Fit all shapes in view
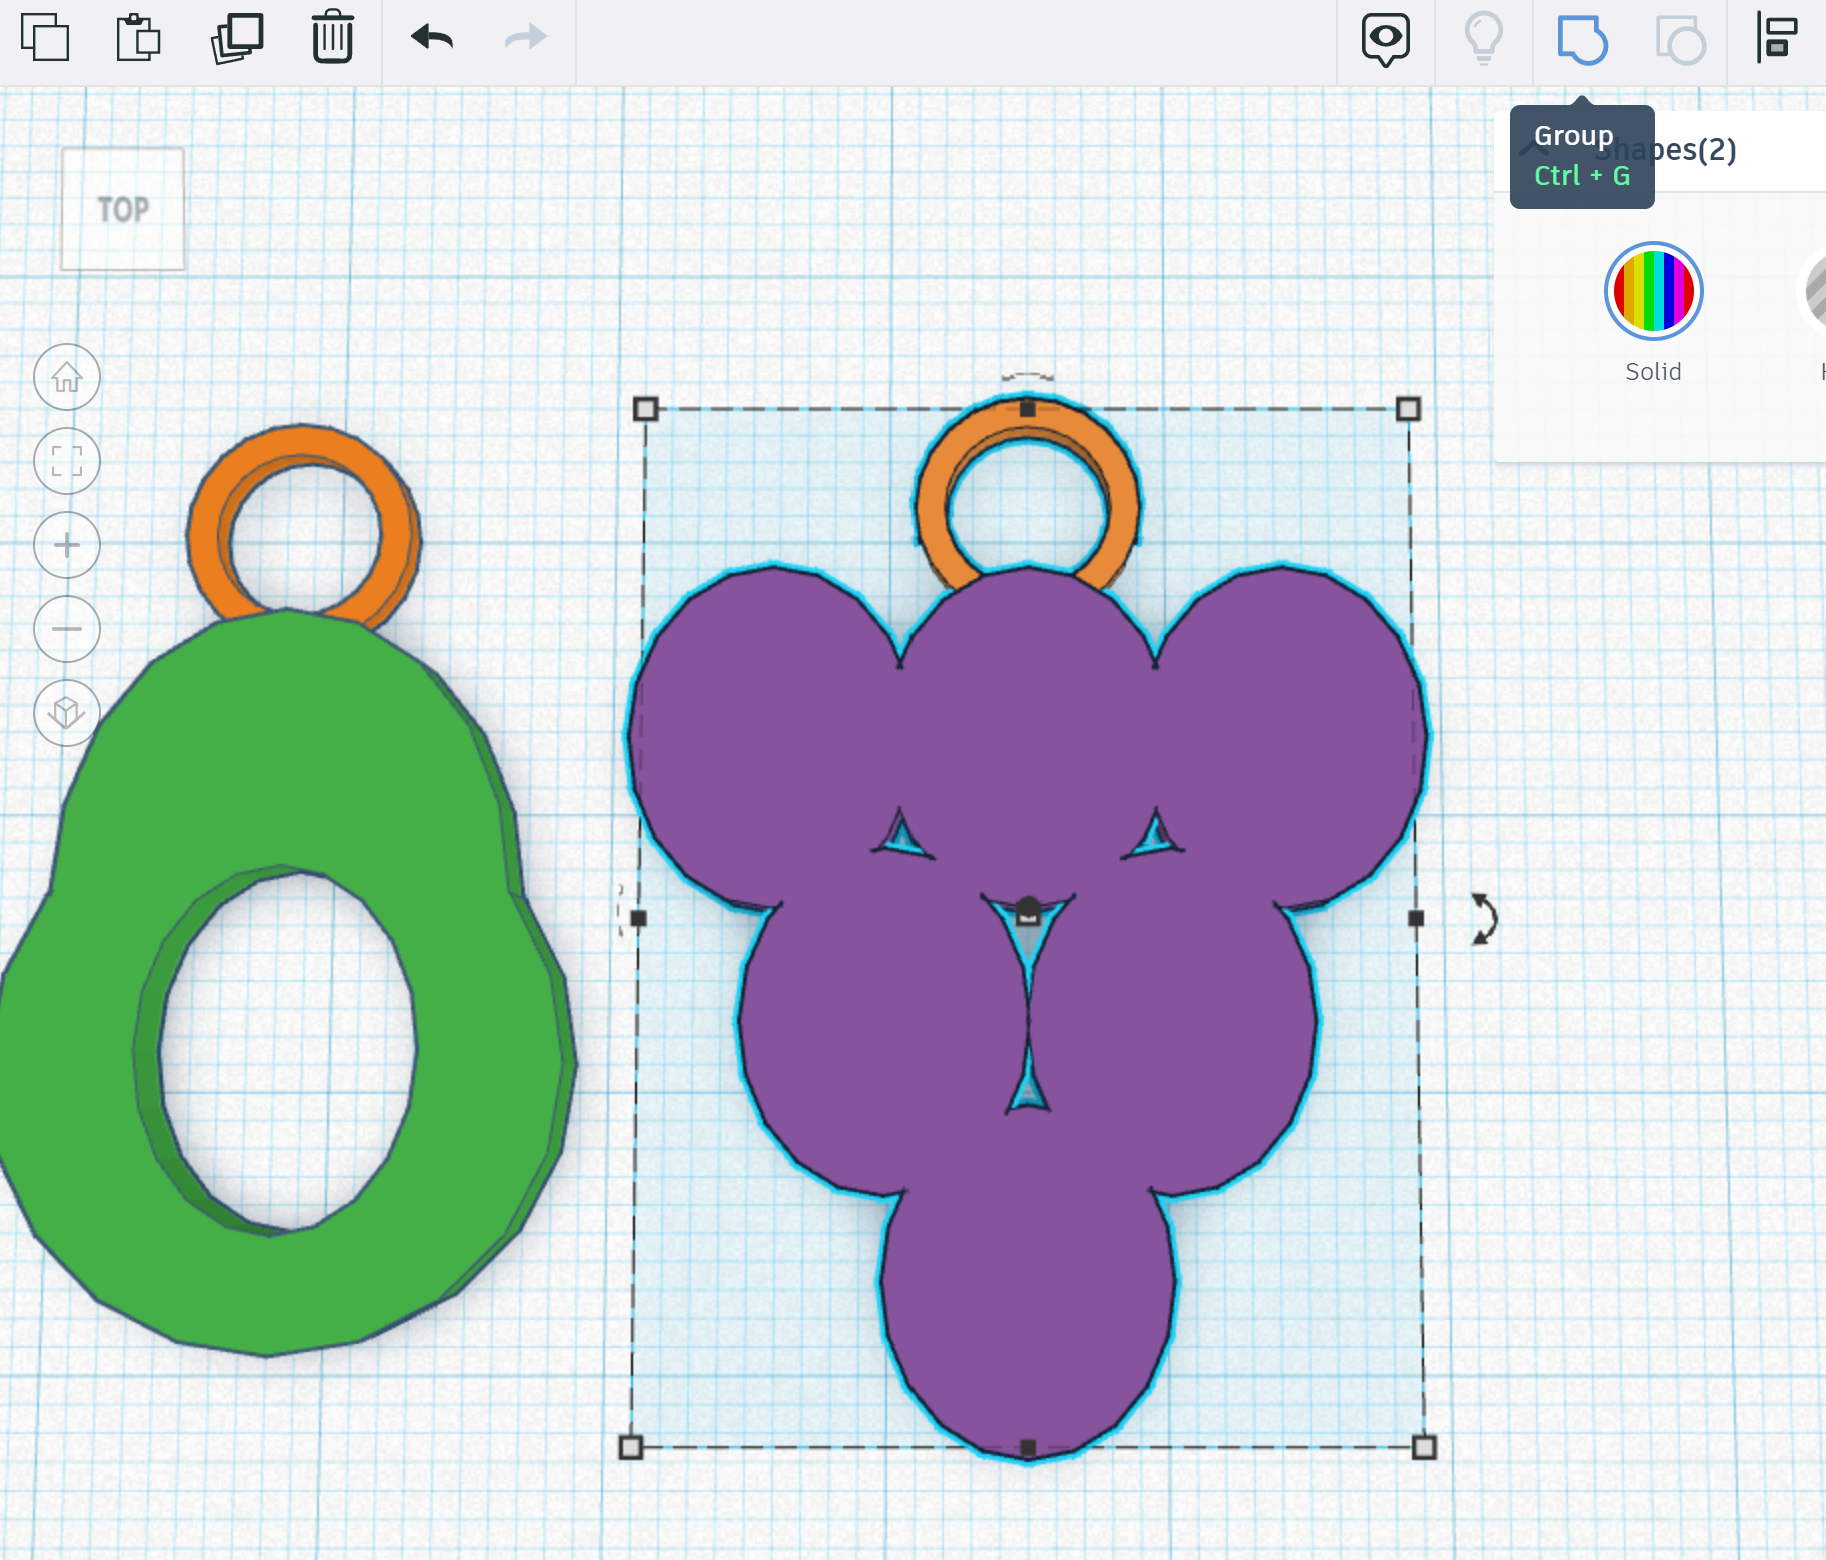The image size is (1826, 1560). click(x=66, y=461)
